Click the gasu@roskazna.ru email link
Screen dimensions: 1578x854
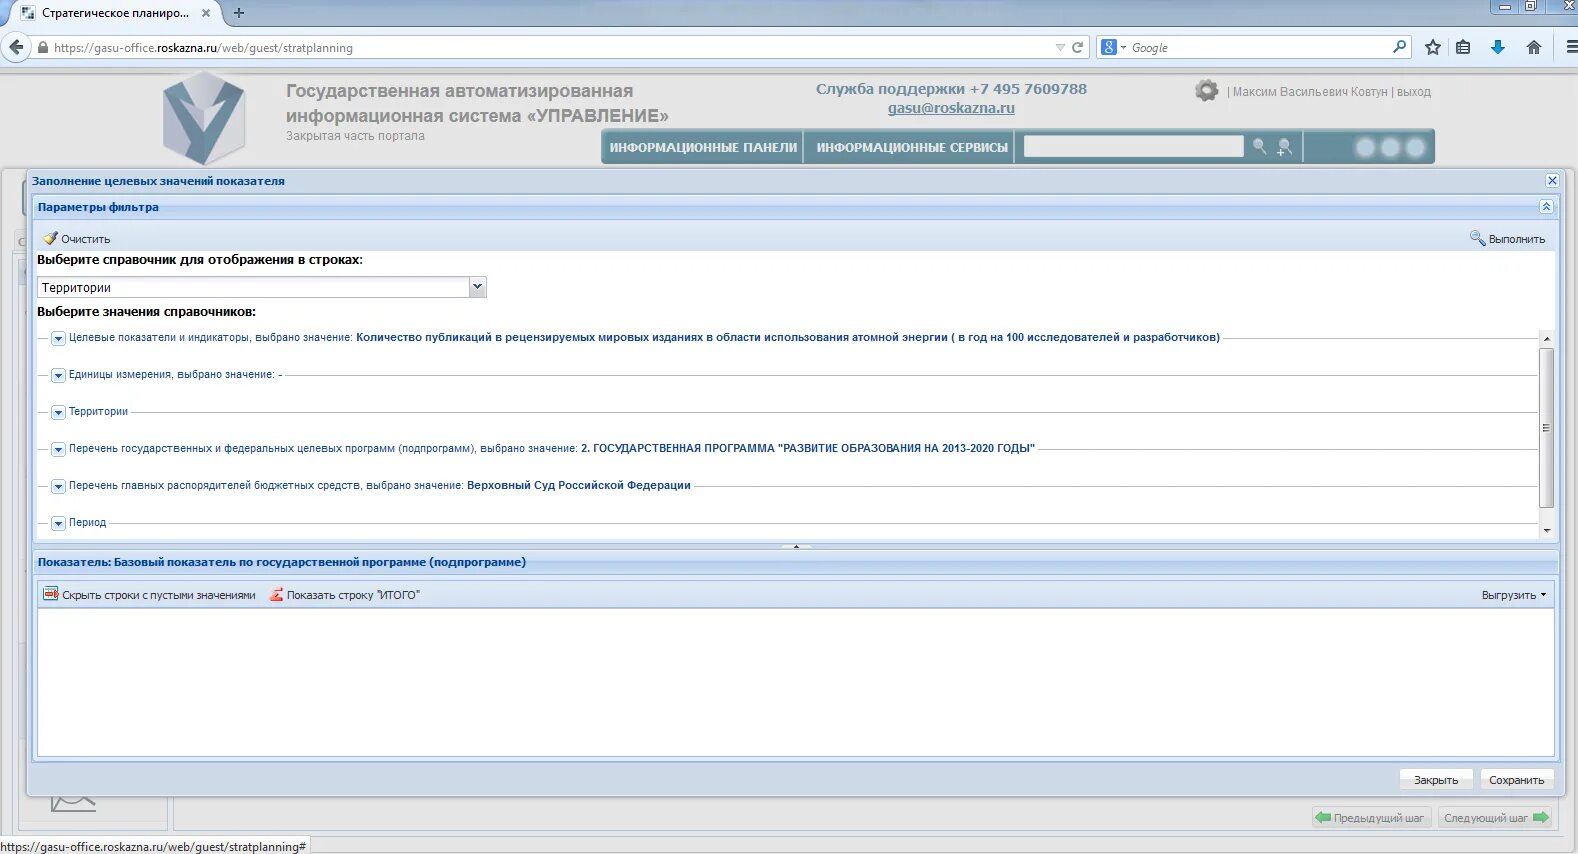(951, 108)
